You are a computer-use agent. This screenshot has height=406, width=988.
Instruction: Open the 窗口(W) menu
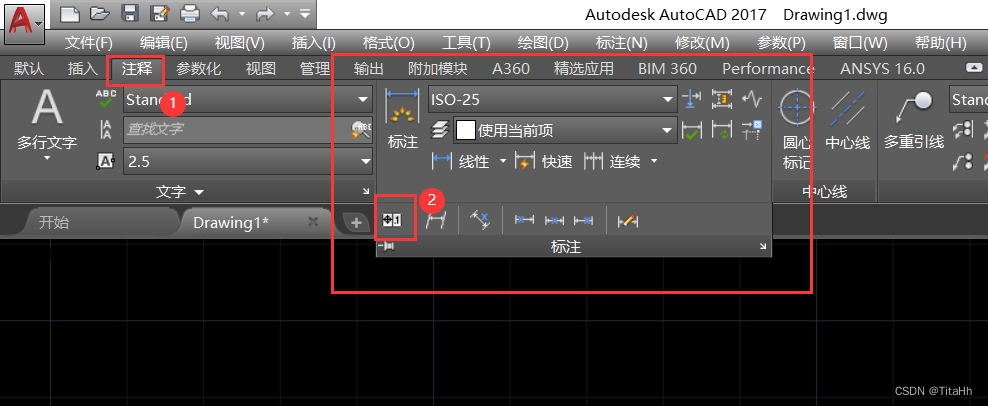point(859,44)
